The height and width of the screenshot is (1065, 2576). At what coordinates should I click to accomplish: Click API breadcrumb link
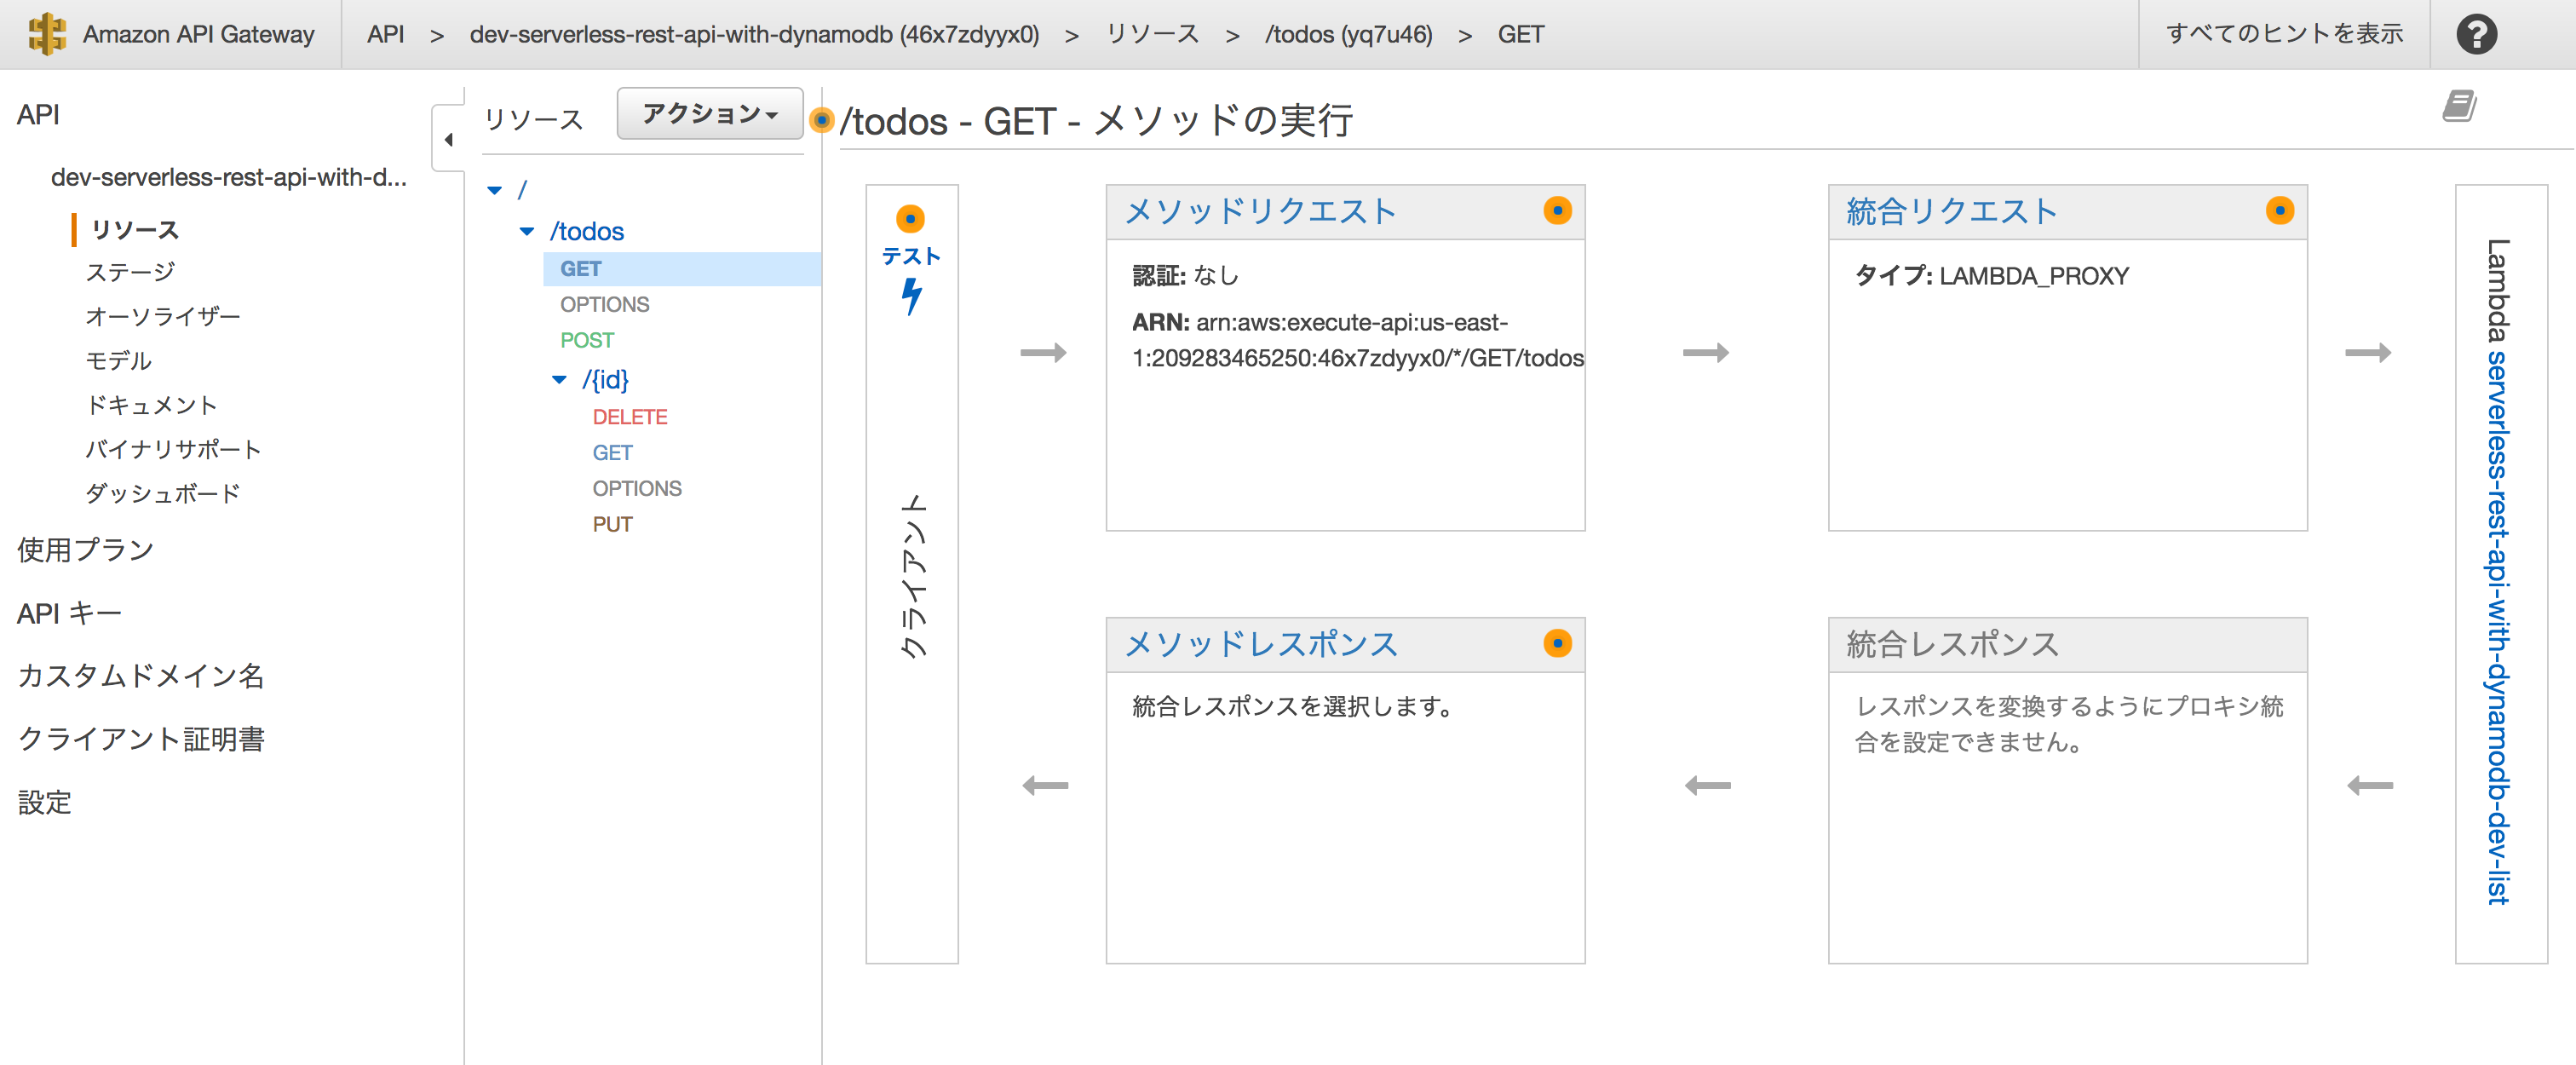point(385,34)
